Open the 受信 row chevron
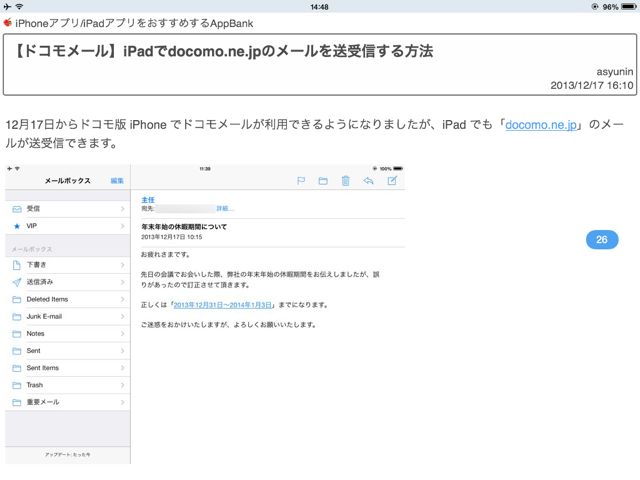 click(122, 209)
